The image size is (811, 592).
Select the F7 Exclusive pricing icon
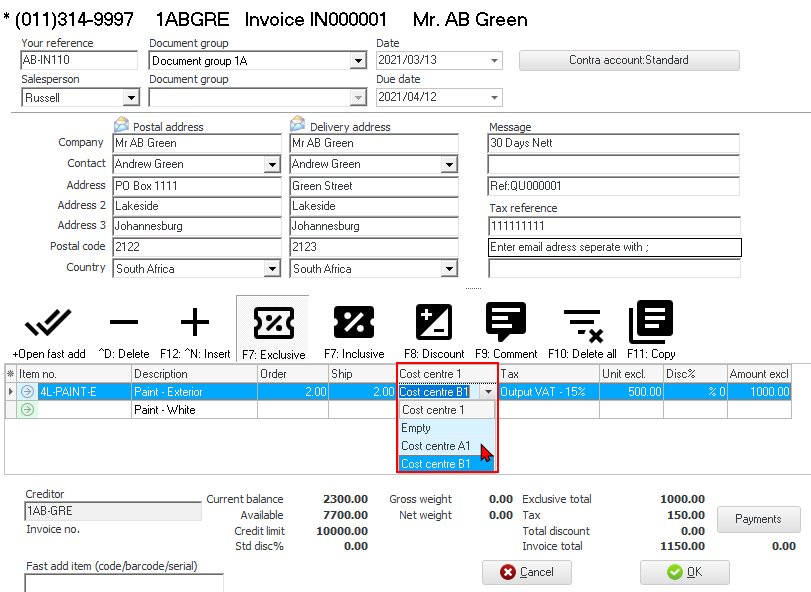click(273, 323)
